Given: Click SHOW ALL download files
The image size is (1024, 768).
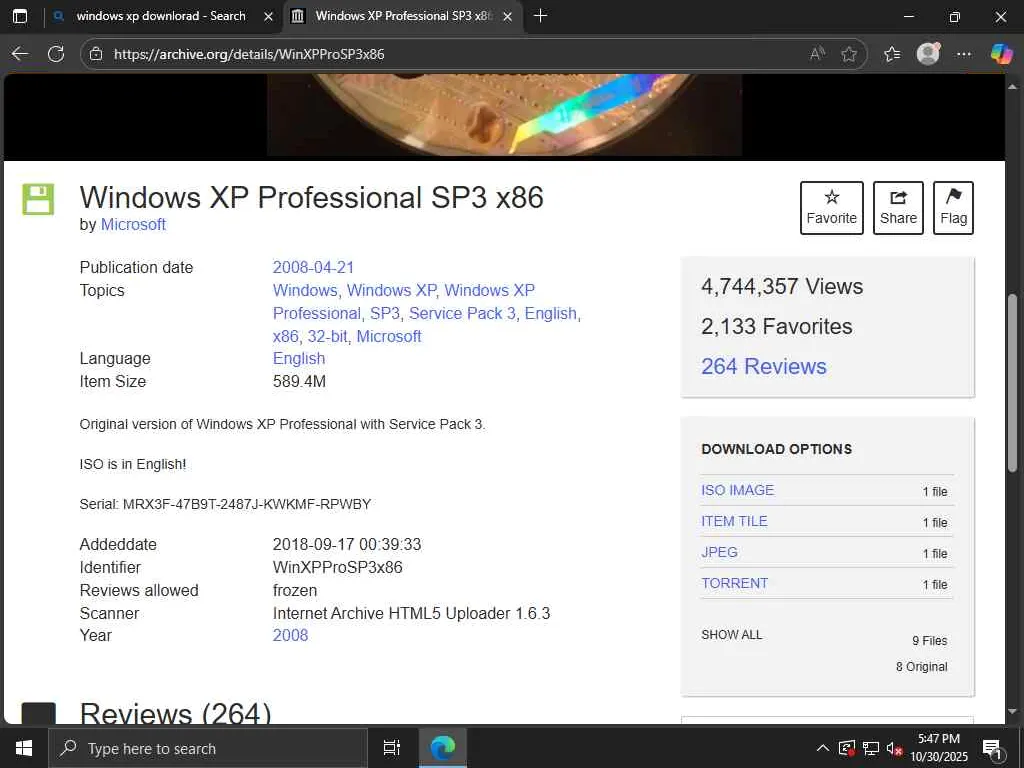Looking at the screenshot, I should (731, 635).
